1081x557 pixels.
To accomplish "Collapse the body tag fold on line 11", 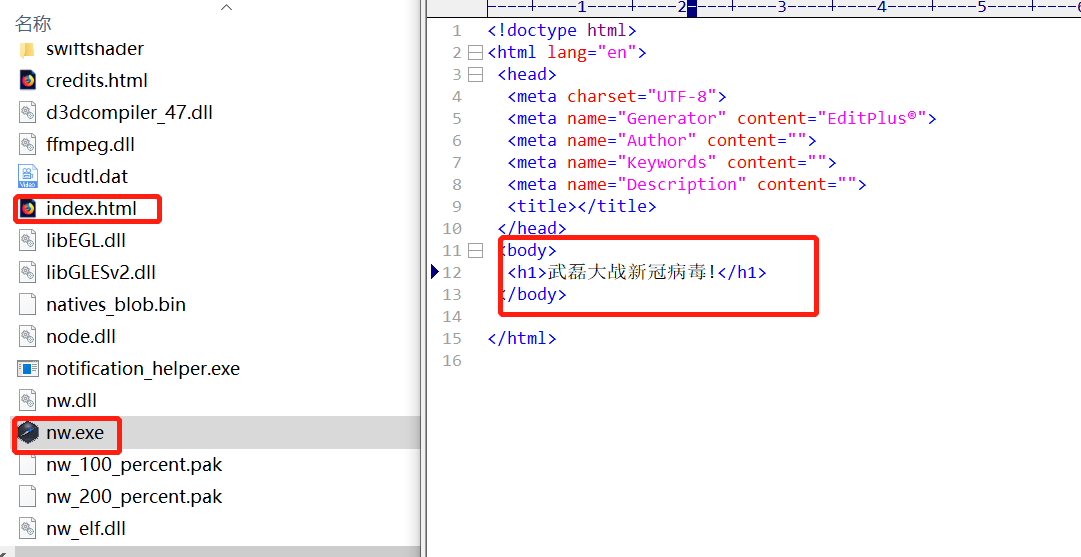I will 475,250.
